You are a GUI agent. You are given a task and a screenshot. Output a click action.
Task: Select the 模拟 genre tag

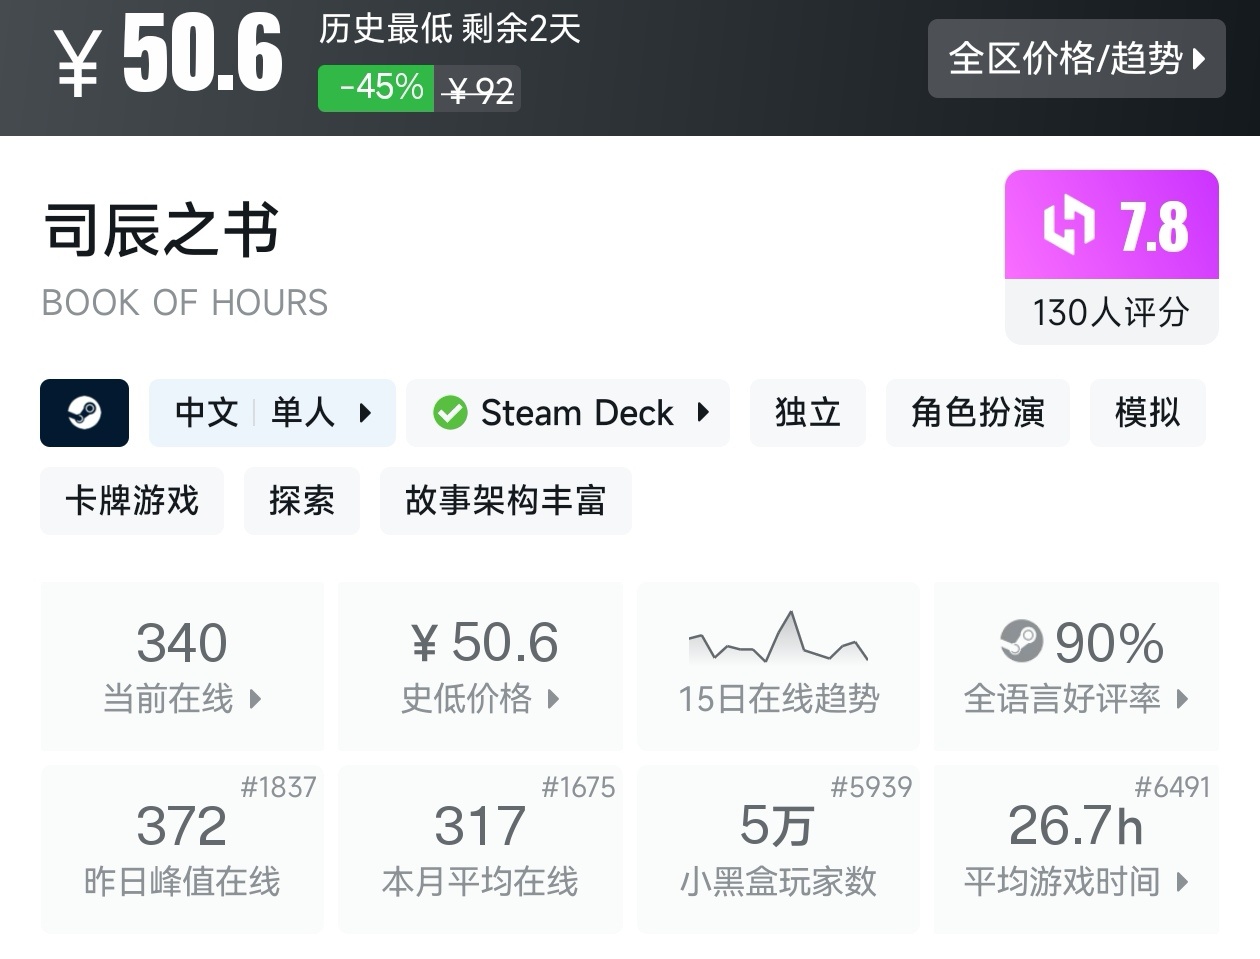pyautogui.click(x=1147, y=412)
